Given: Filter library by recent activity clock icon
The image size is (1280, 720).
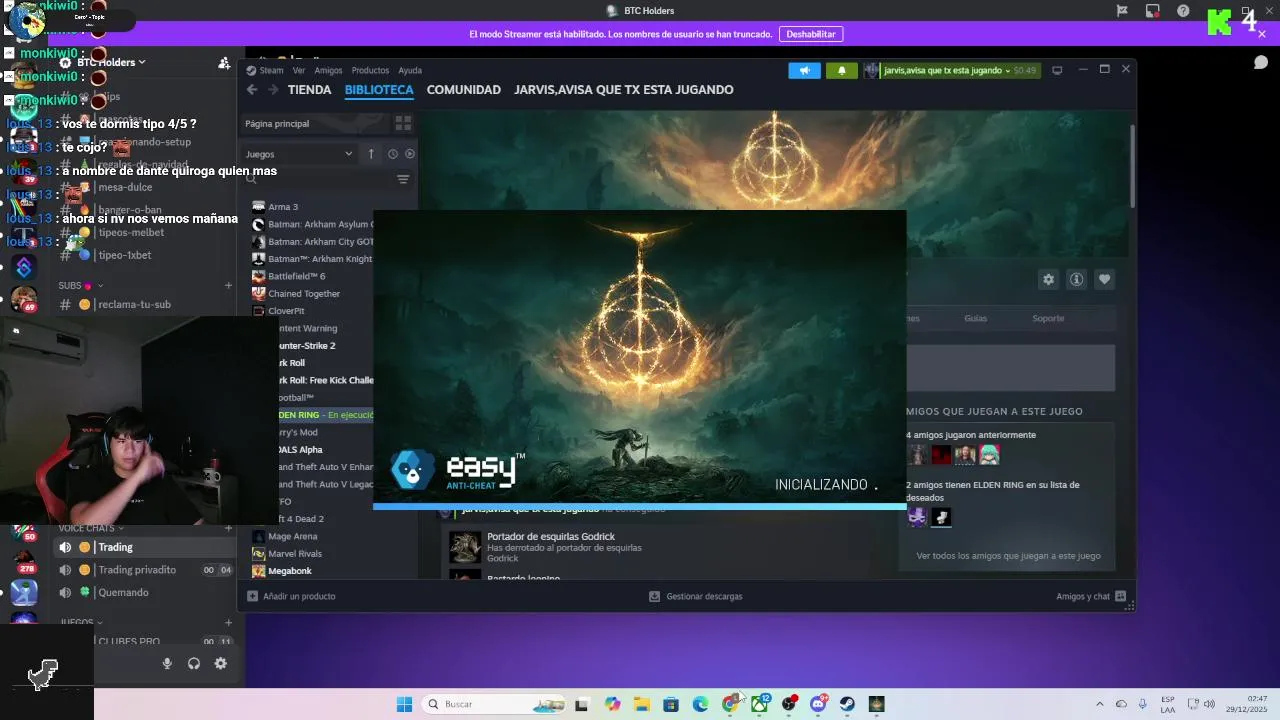Looking at the screenshot, I should (x=393, y=154).
